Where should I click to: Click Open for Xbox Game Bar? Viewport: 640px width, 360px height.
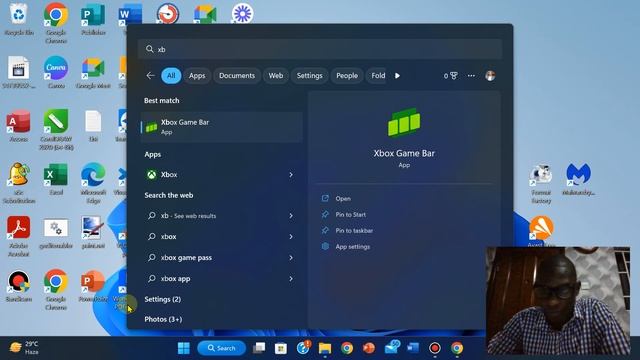click(x=343, y=199)
